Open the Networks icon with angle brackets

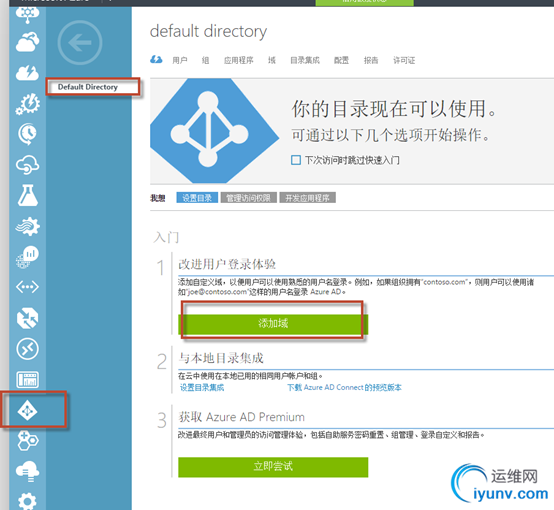coord(28,287)
